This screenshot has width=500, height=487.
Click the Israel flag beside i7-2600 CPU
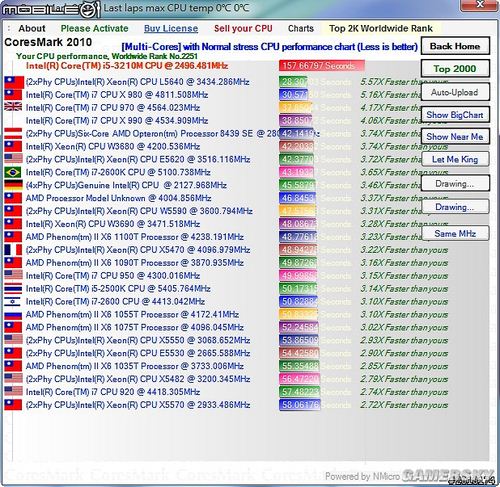13,301
